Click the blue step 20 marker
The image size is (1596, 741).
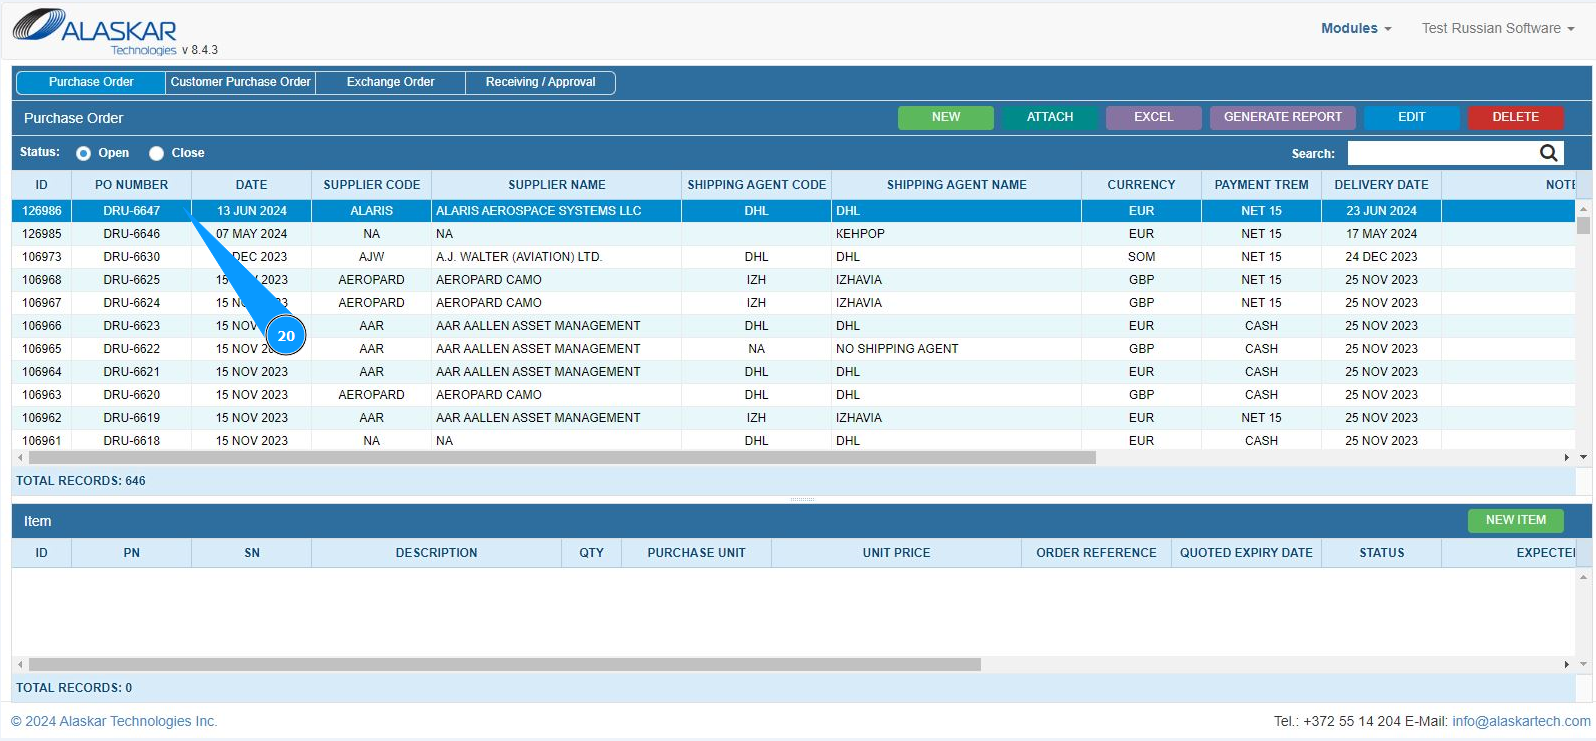[x=286, y=336]
